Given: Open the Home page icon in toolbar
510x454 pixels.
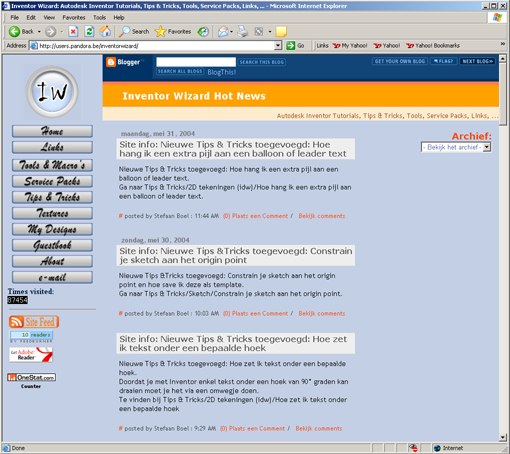Looking at the screenshot, I should tap(105, 31).
